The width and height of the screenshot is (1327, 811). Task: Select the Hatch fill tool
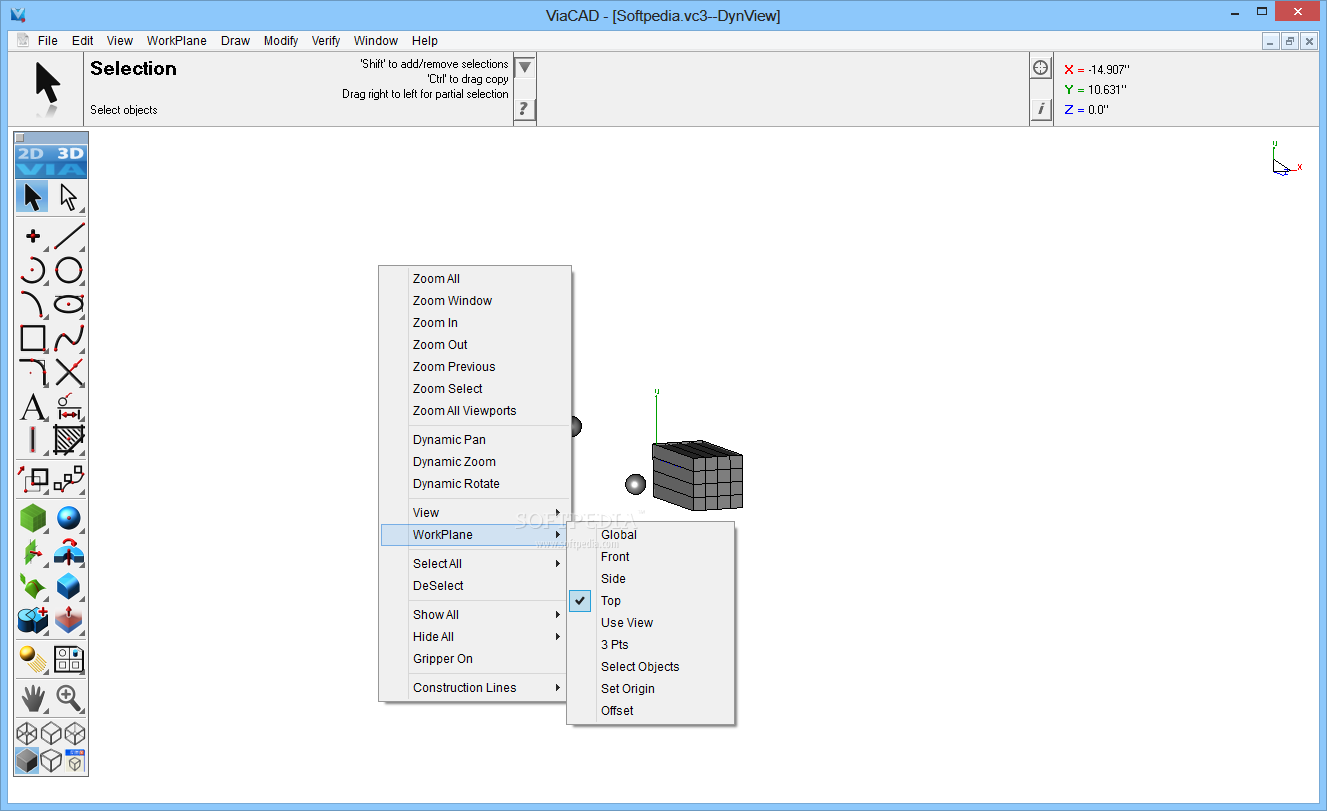pyautogui.click(x=68, y=440)
